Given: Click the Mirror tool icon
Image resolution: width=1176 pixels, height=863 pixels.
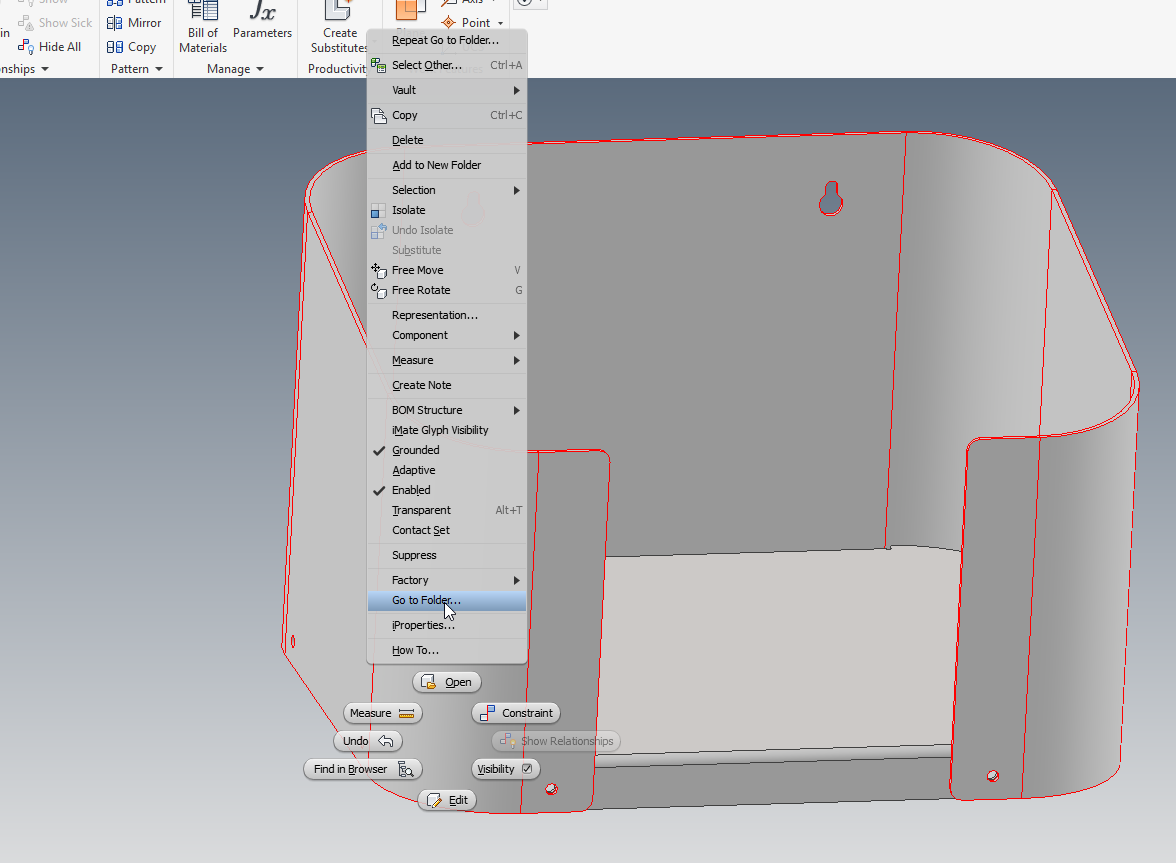Looking at the screenshot, I should [115, 22].
